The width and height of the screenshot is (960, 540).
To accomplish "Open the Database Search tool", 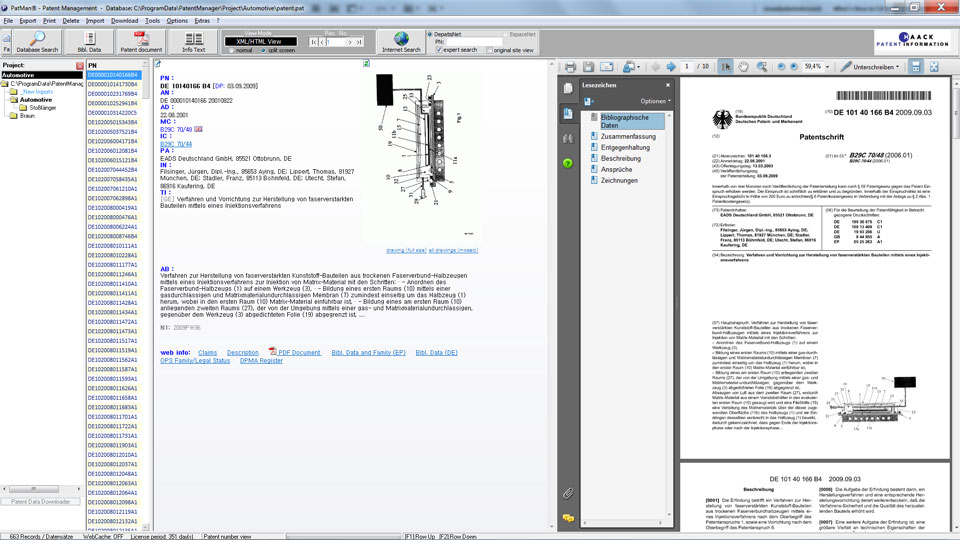I will [x=37, y=41].
